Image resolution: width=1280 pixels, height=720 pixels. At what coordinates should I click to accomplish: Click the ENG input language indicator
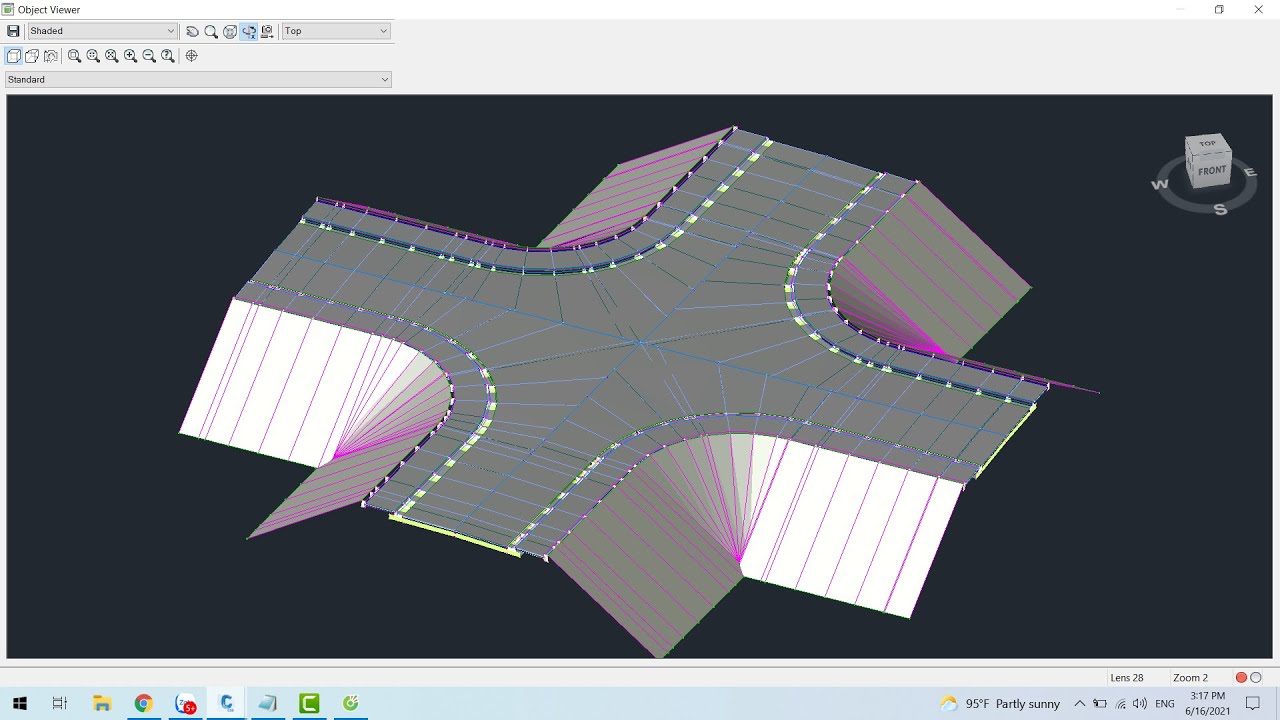[1165, 703]
